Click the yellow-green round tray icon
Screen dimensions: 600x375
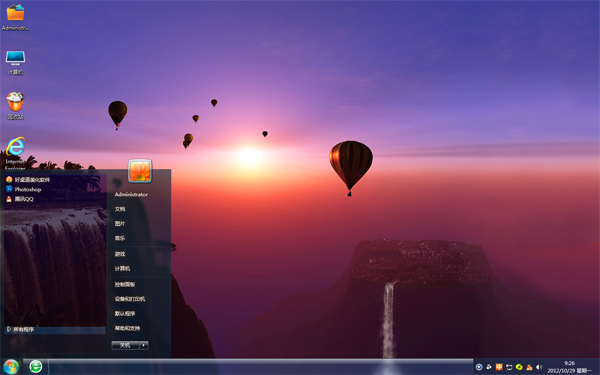[x=519, y=367]
